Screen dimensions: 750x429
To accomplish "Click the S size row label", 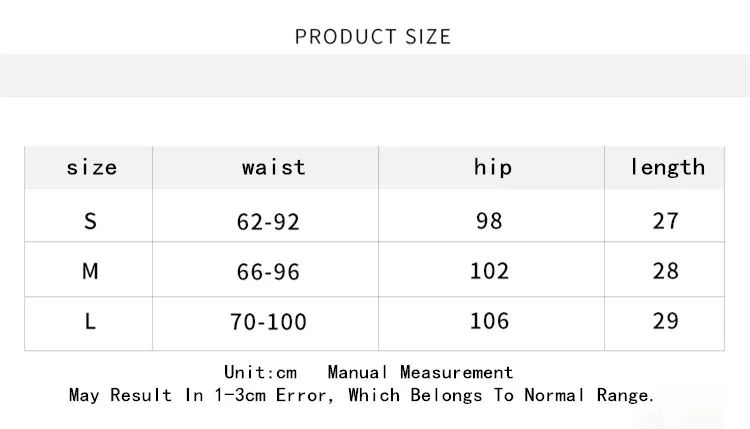I will pos(90,221).
